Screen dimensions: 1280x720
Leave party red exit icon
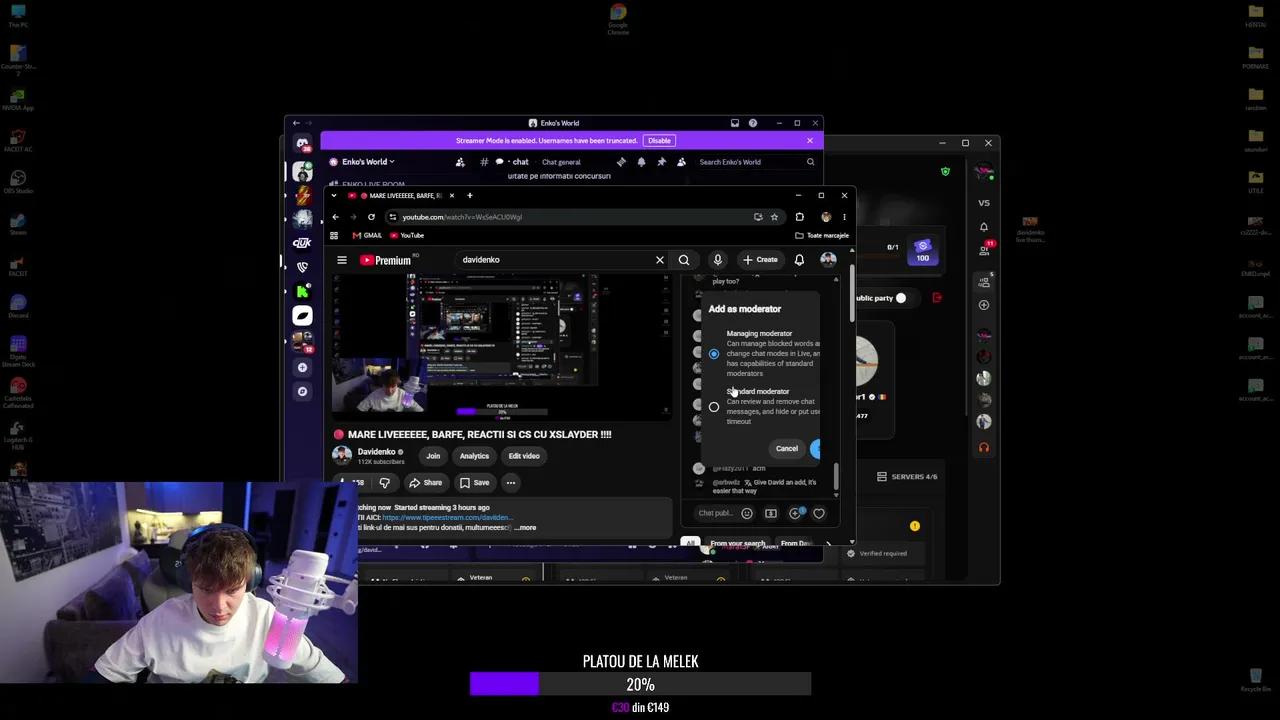[937, 298]
